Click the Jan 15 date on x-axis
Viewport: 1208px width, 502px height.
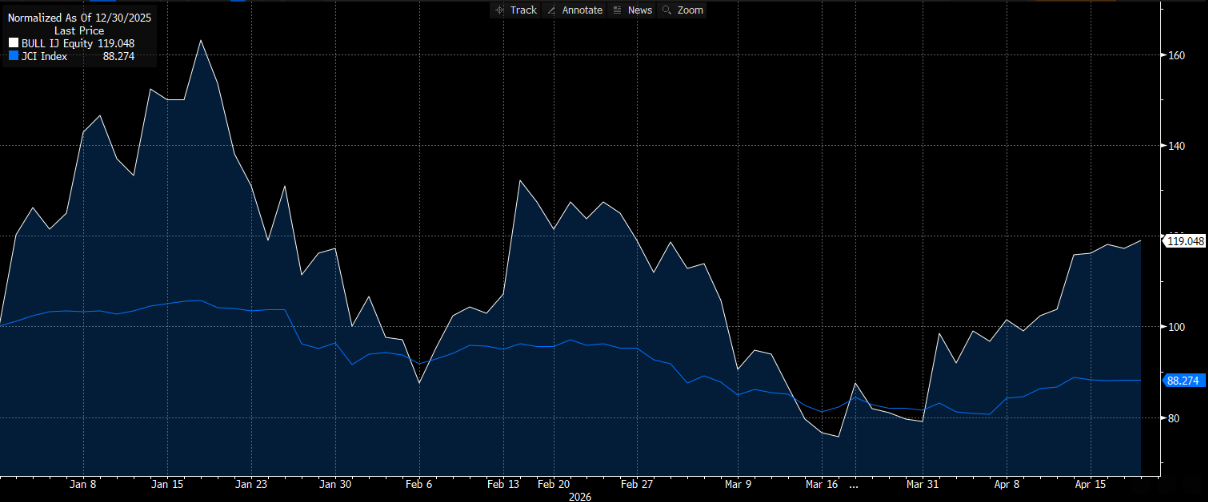[166, 483]
